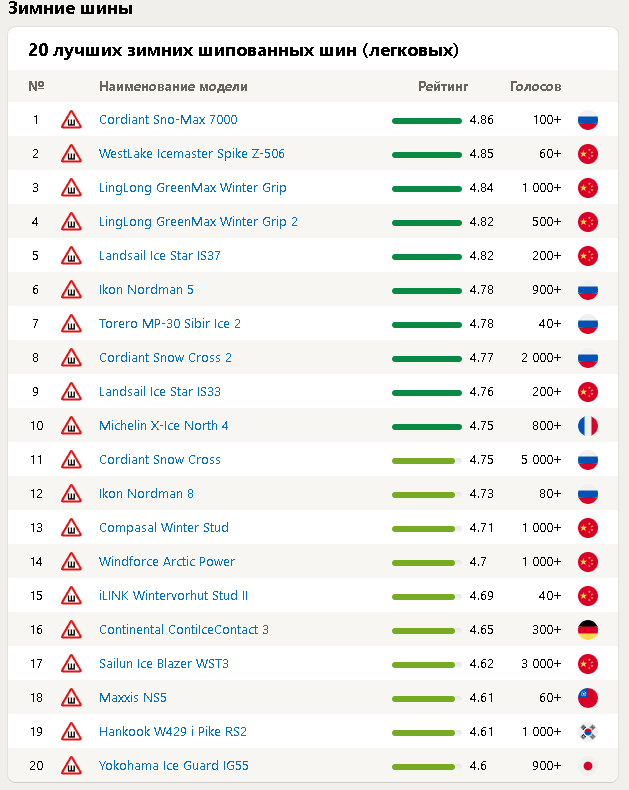Open Ikon Nordman 5 link
Screen dimensions: 629x790
point(146,290)
